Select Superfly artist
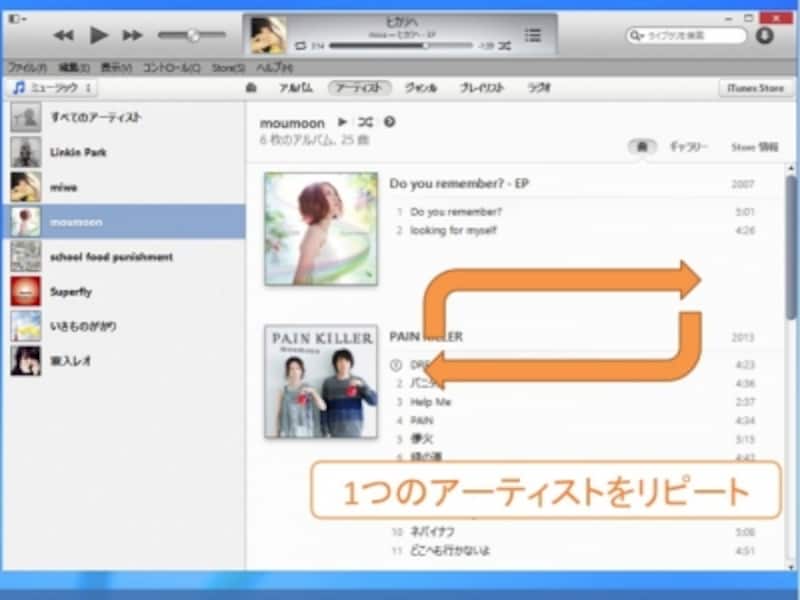This screenshot has width=800, height=600. [124, 291]
